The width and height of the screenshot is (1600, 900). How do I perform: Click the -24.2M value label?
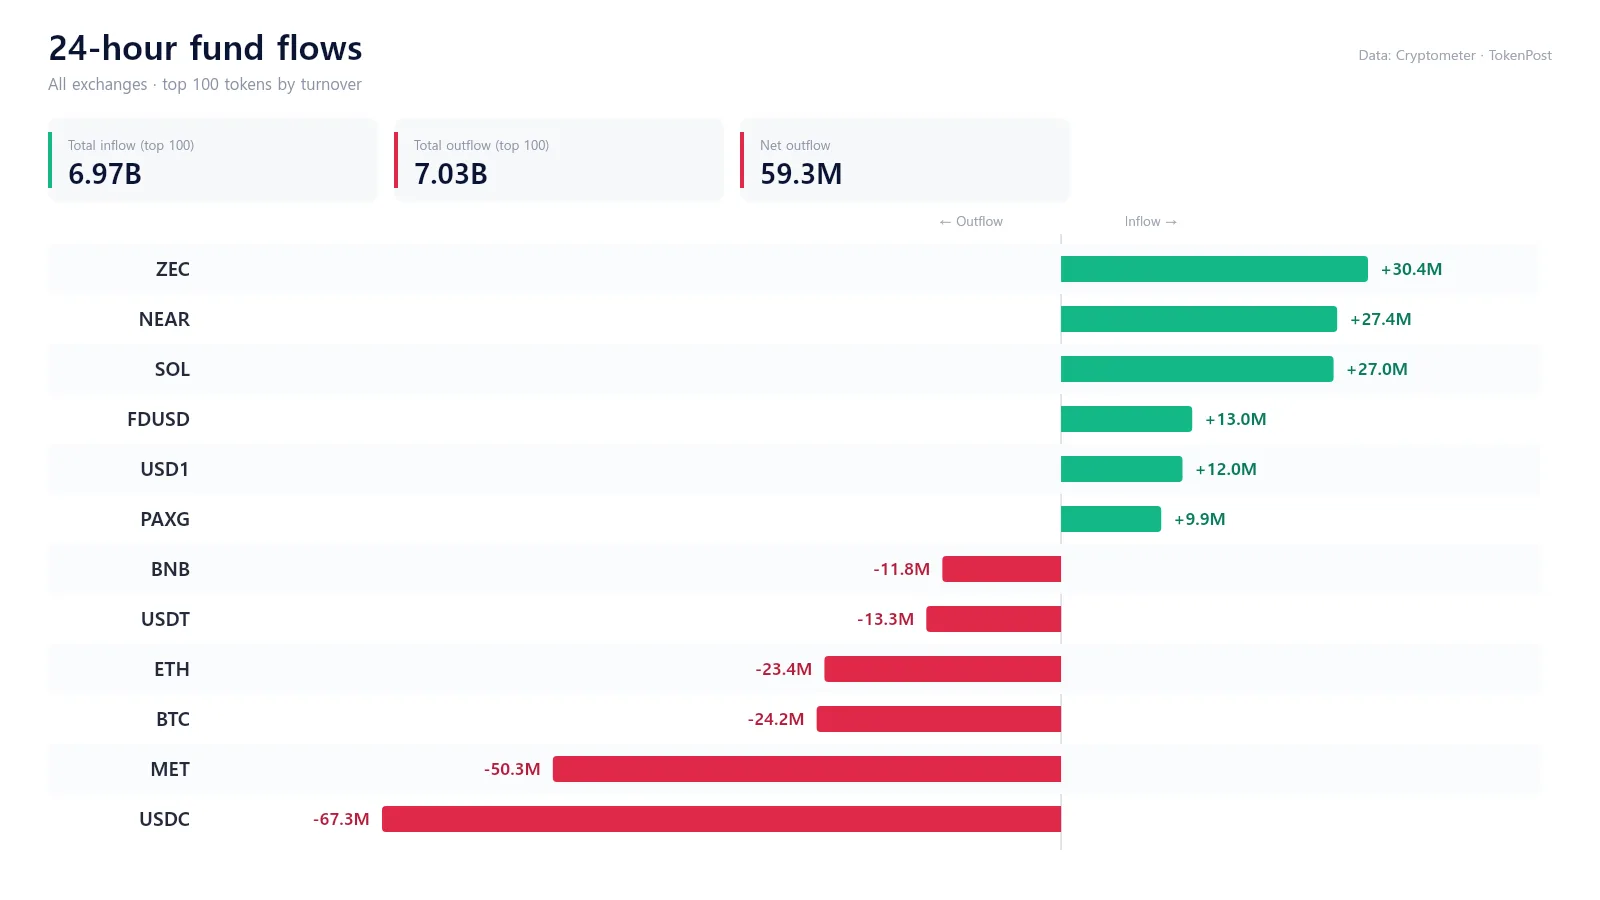[776, 719]
